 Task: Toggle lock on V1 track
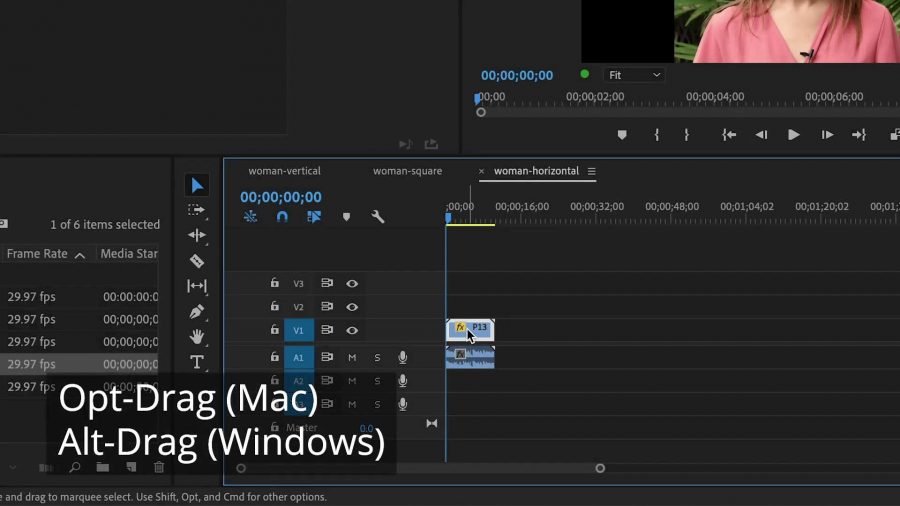274,330
